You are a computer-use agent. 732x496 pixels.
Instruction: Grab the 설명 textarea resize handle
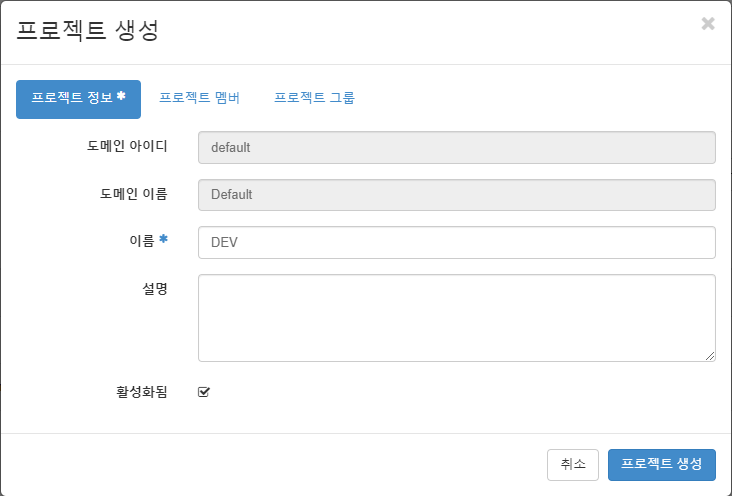click(710, 356)
